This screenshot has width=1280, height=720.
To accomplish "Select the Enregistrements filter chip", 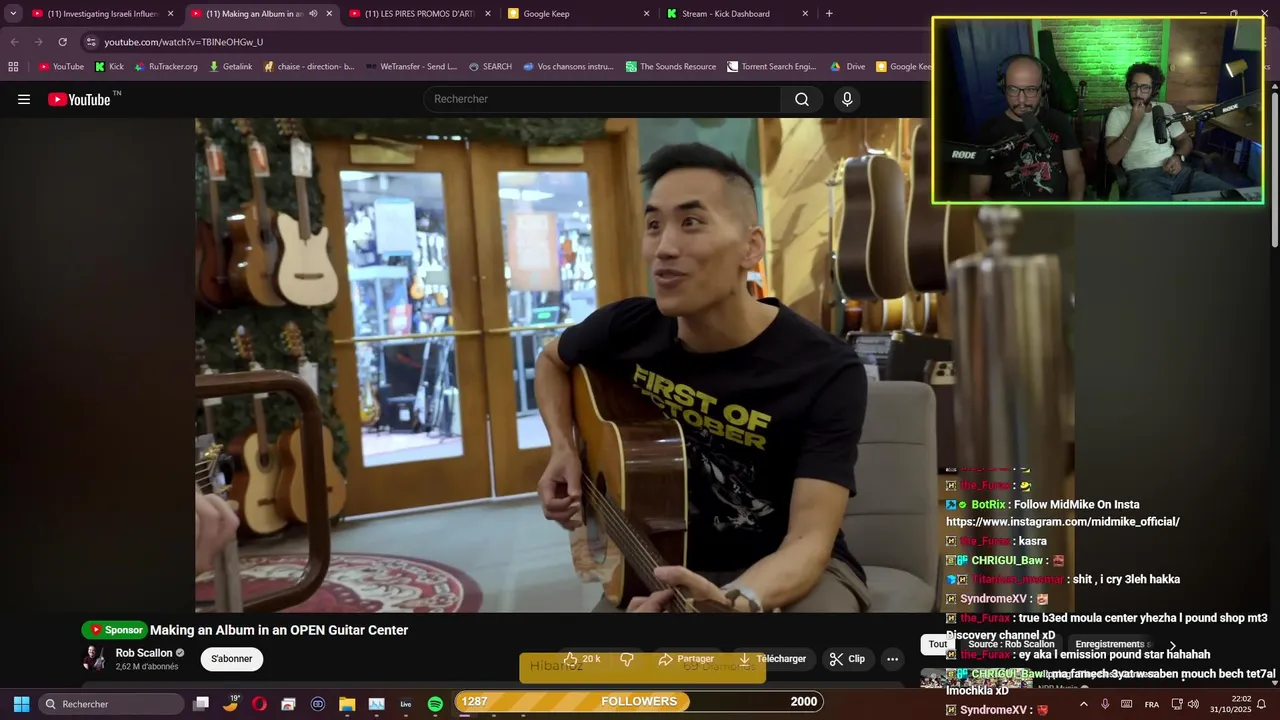I will click(1110, 644).
